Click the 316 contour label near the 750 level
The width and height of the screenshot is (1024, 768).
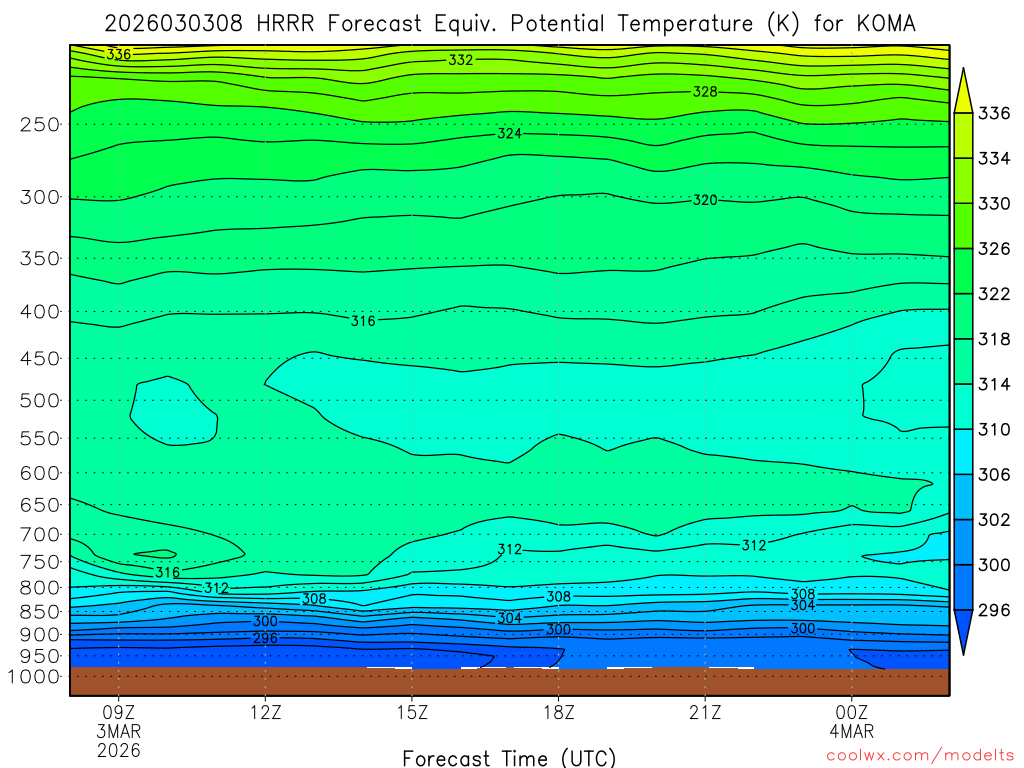click(x=167, y=573)
